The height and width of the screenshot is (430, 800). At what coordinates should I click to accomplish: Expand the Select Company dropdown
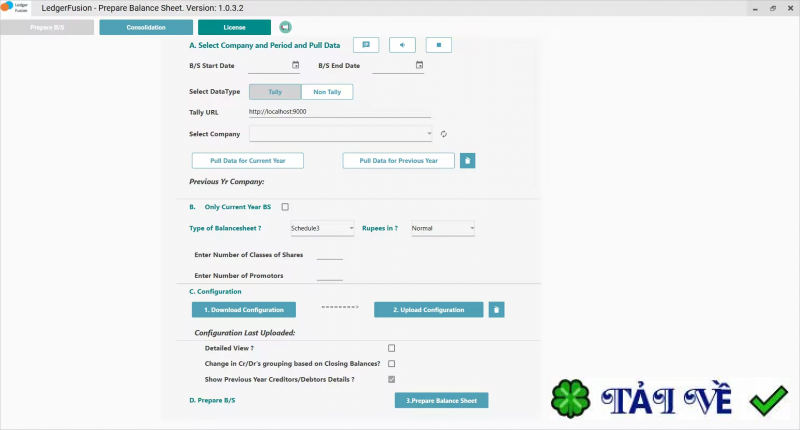click(340, 134)
